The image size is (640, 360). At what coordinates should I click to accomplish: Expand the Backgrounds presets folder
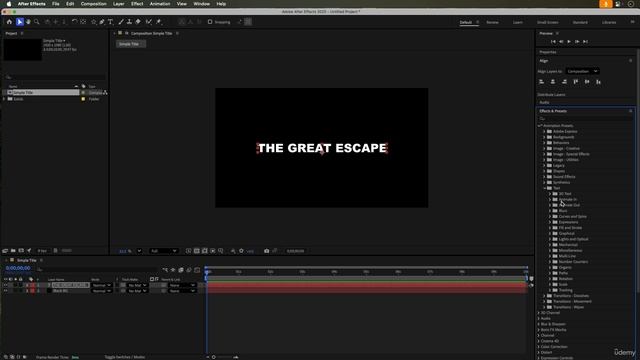(544, 137)
